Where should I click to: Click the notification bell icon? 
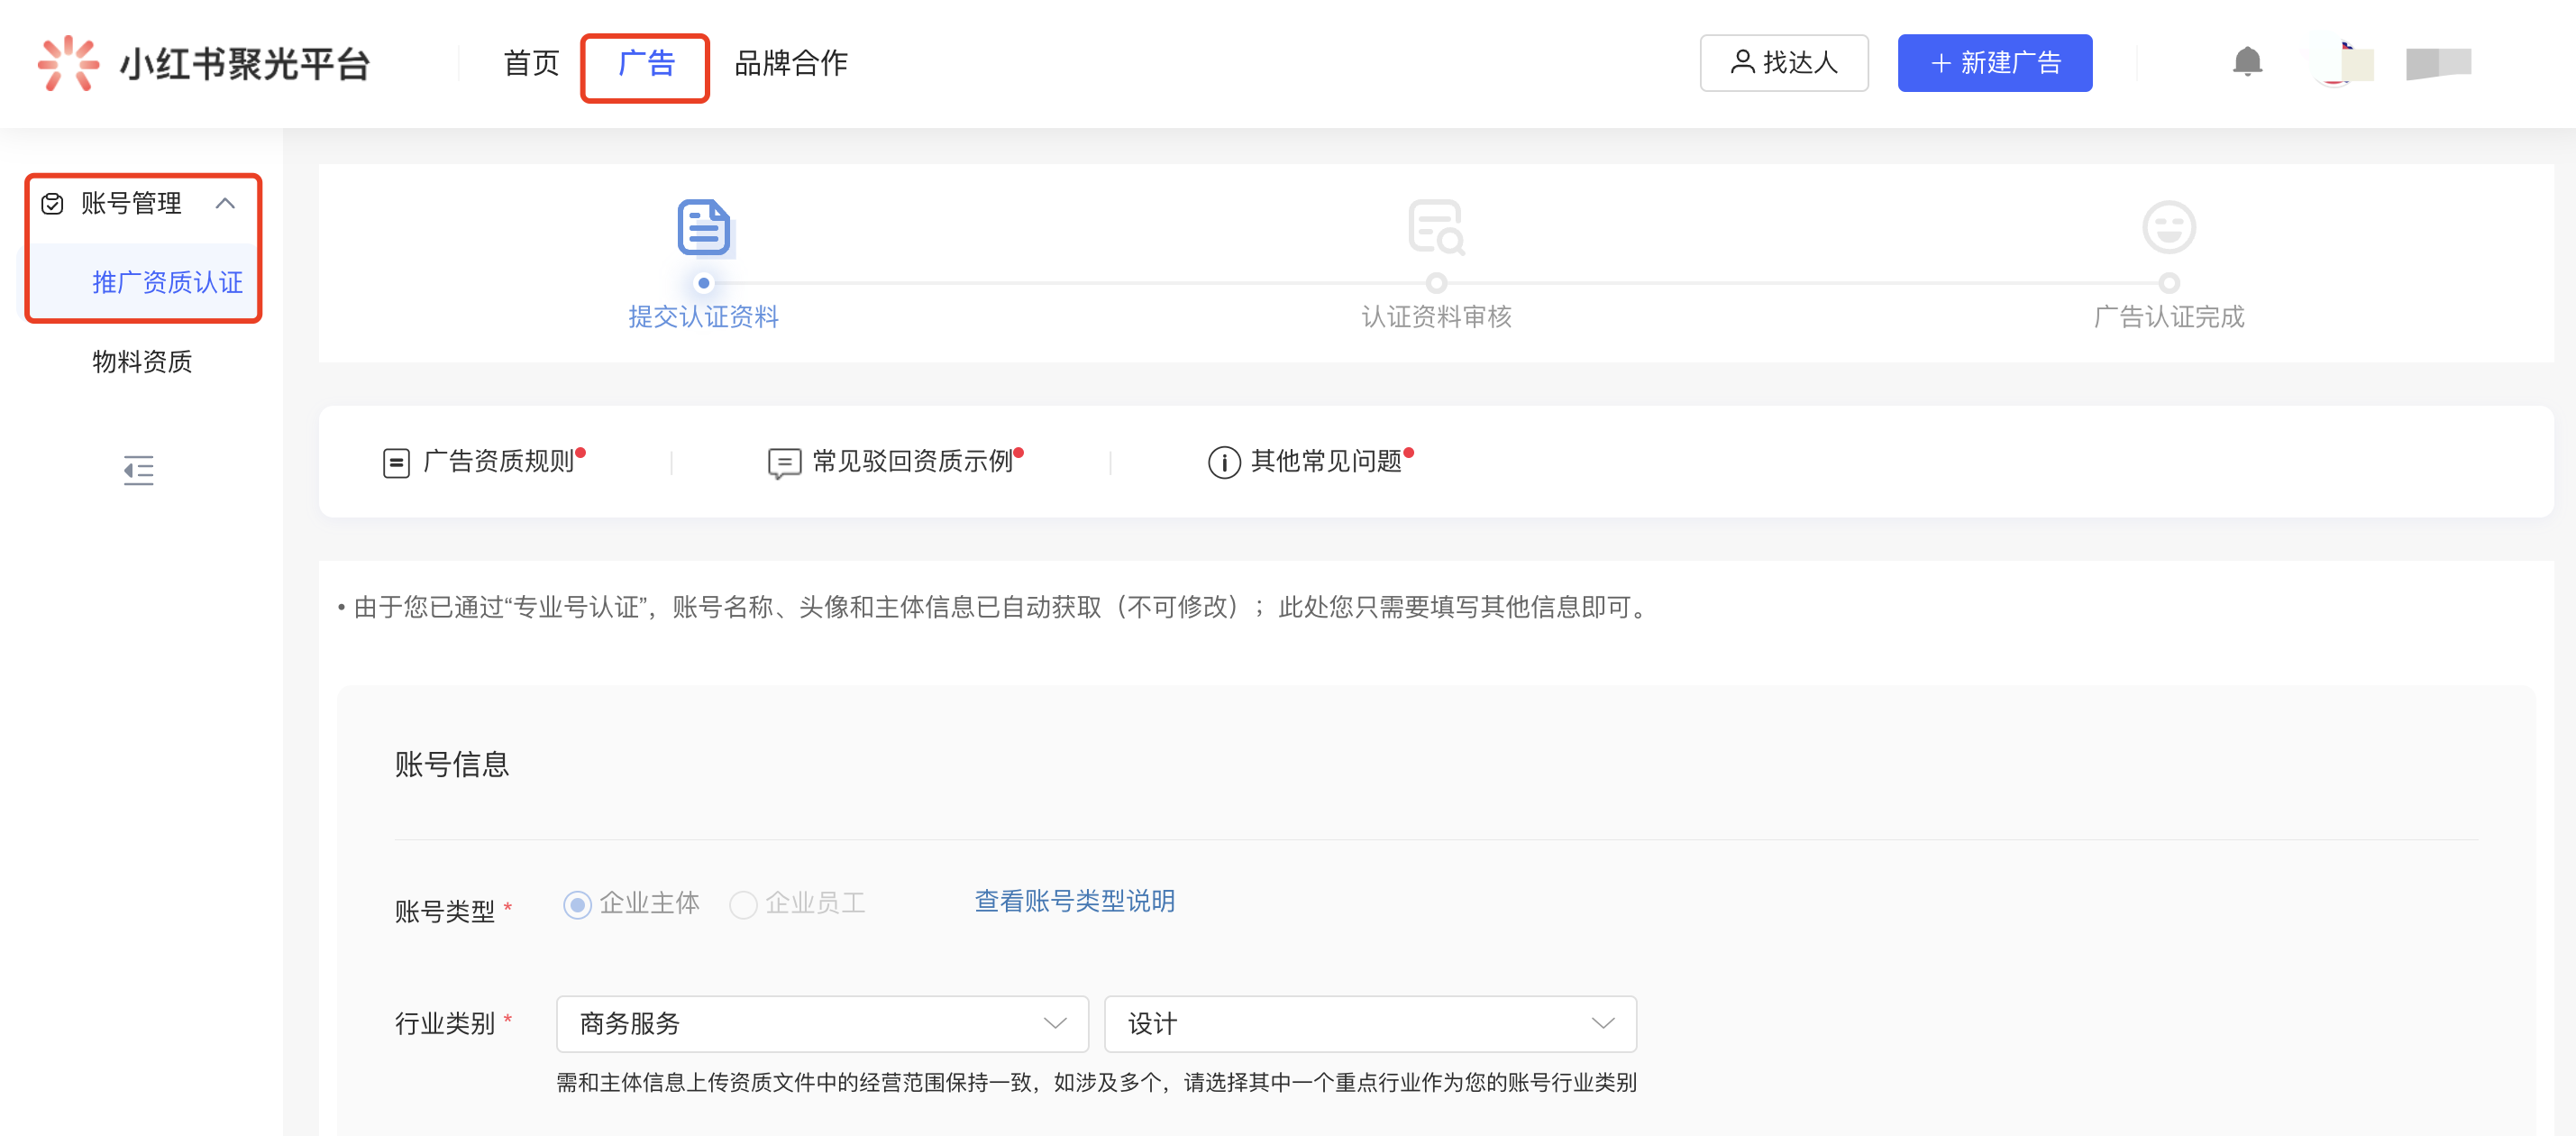click(2247, 62)
